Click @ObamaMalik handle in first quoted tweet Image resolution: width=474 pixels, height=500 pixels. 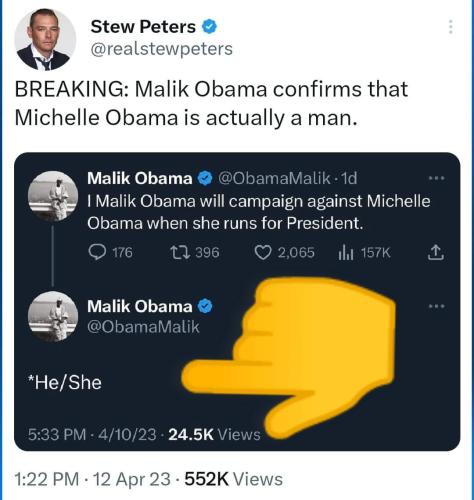[274, 179]
